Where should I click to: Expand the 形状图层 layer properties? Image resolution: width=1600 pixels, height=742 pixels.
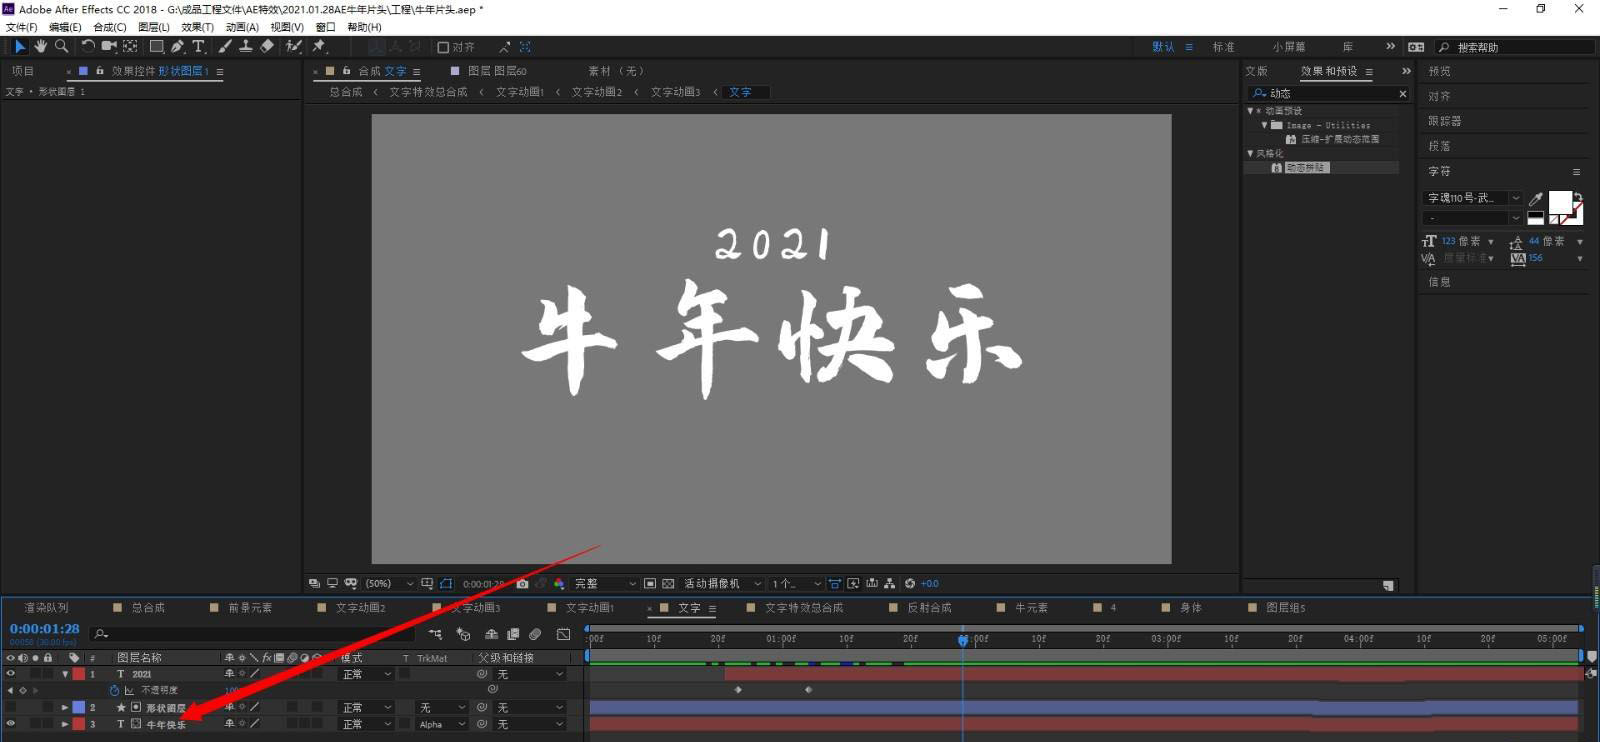[65, 707]
